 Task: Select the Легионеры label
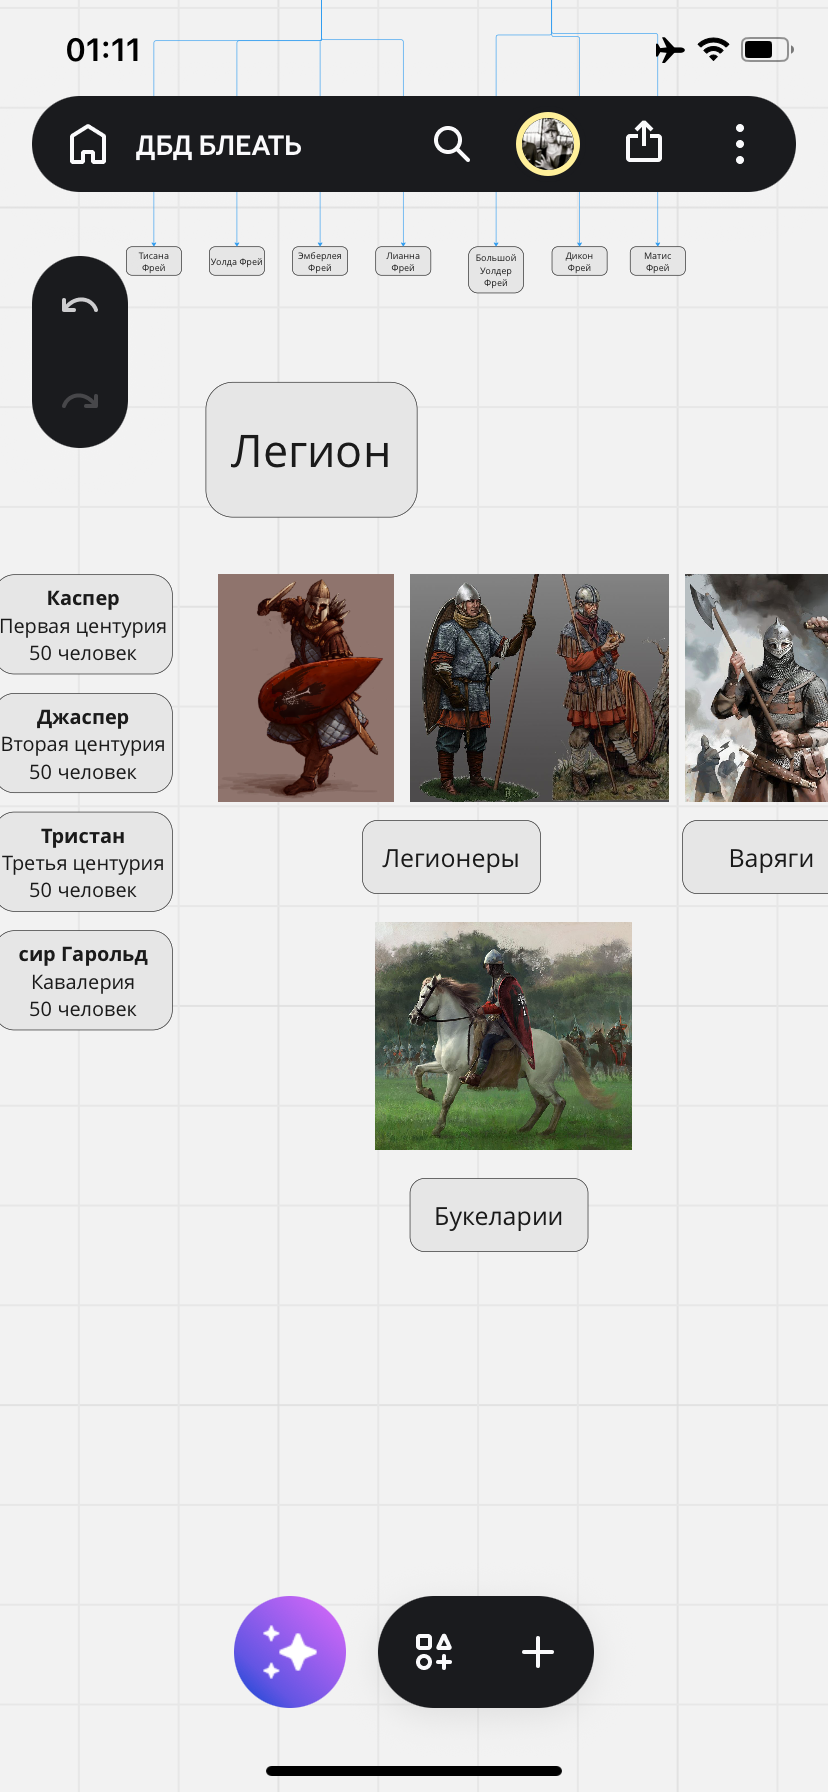click(x=451, y=857)
